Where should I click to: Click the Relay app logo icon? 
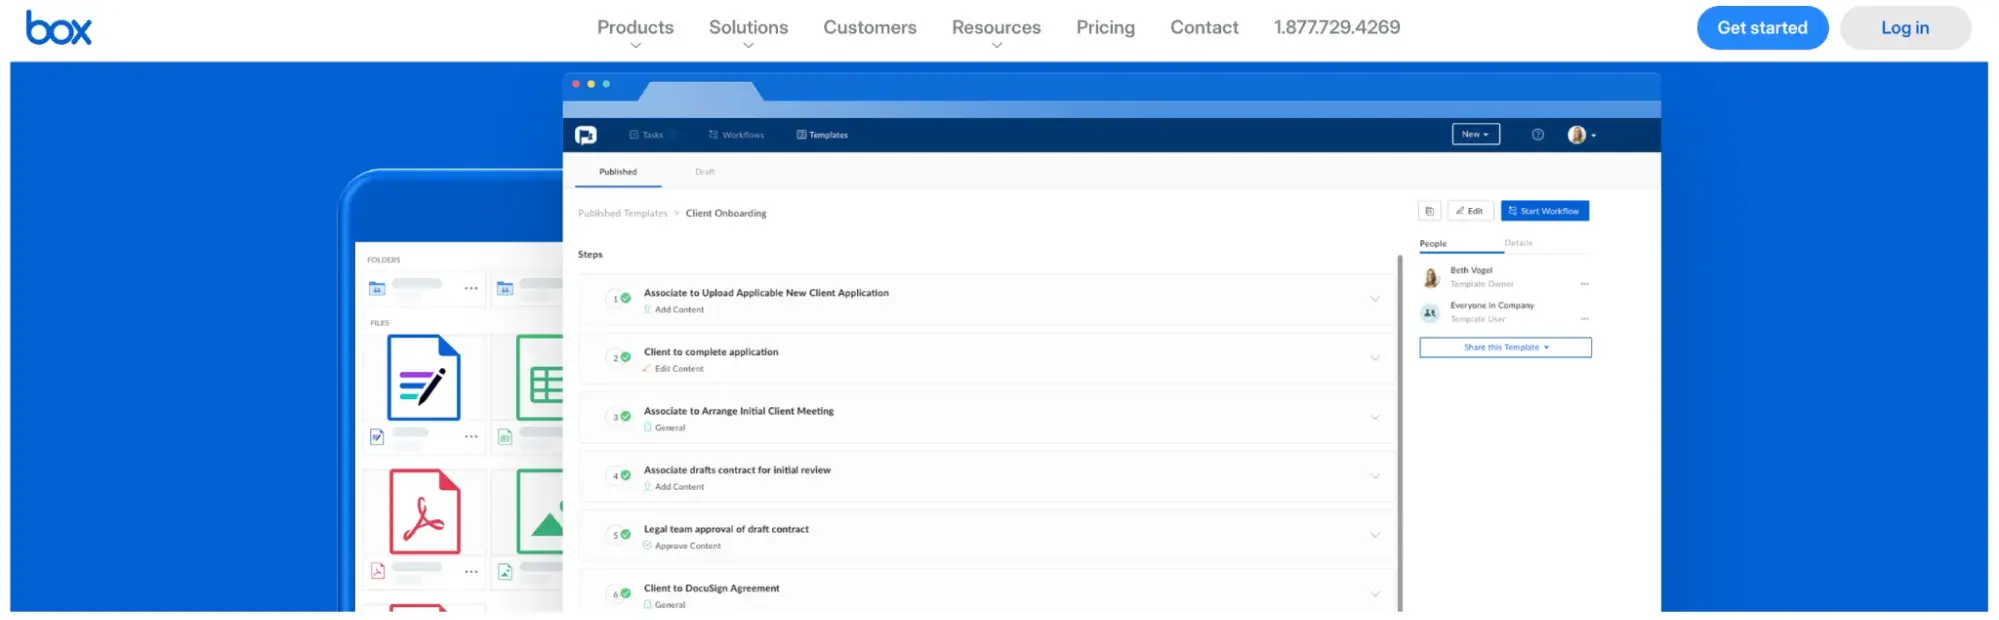tap(586, 135)
